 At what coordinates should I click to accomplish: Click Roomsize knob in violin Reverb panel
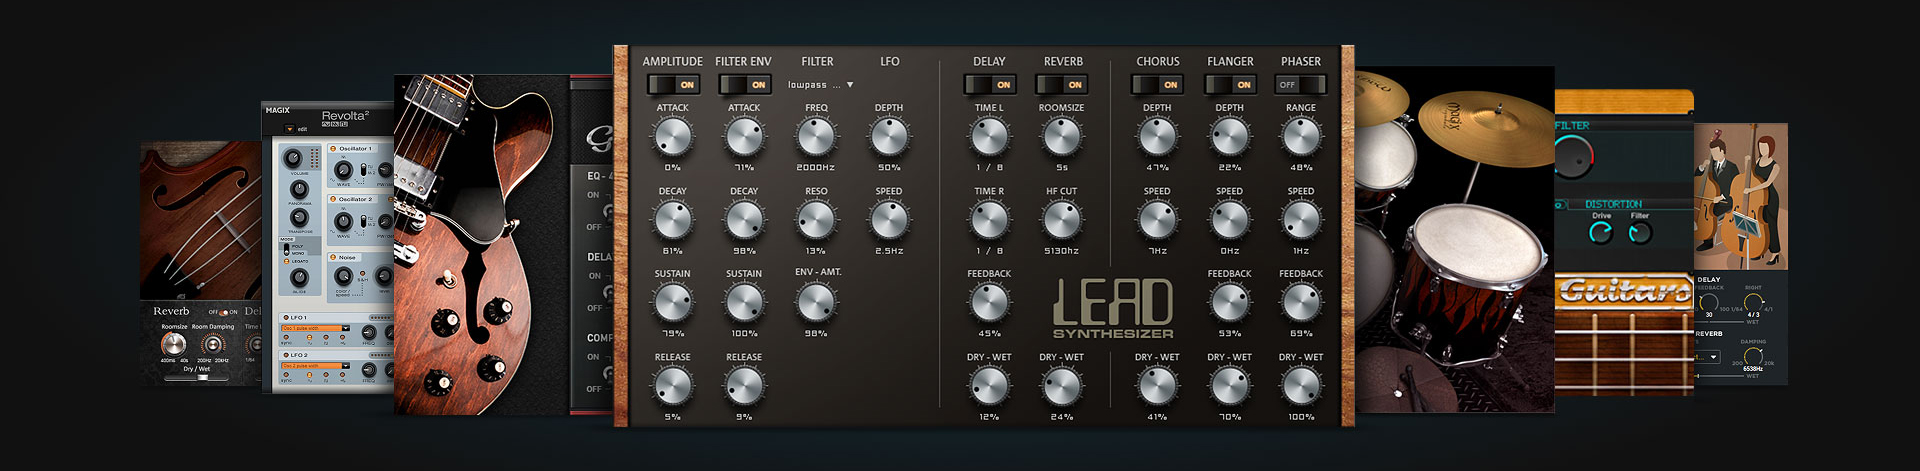pos(174,346)
